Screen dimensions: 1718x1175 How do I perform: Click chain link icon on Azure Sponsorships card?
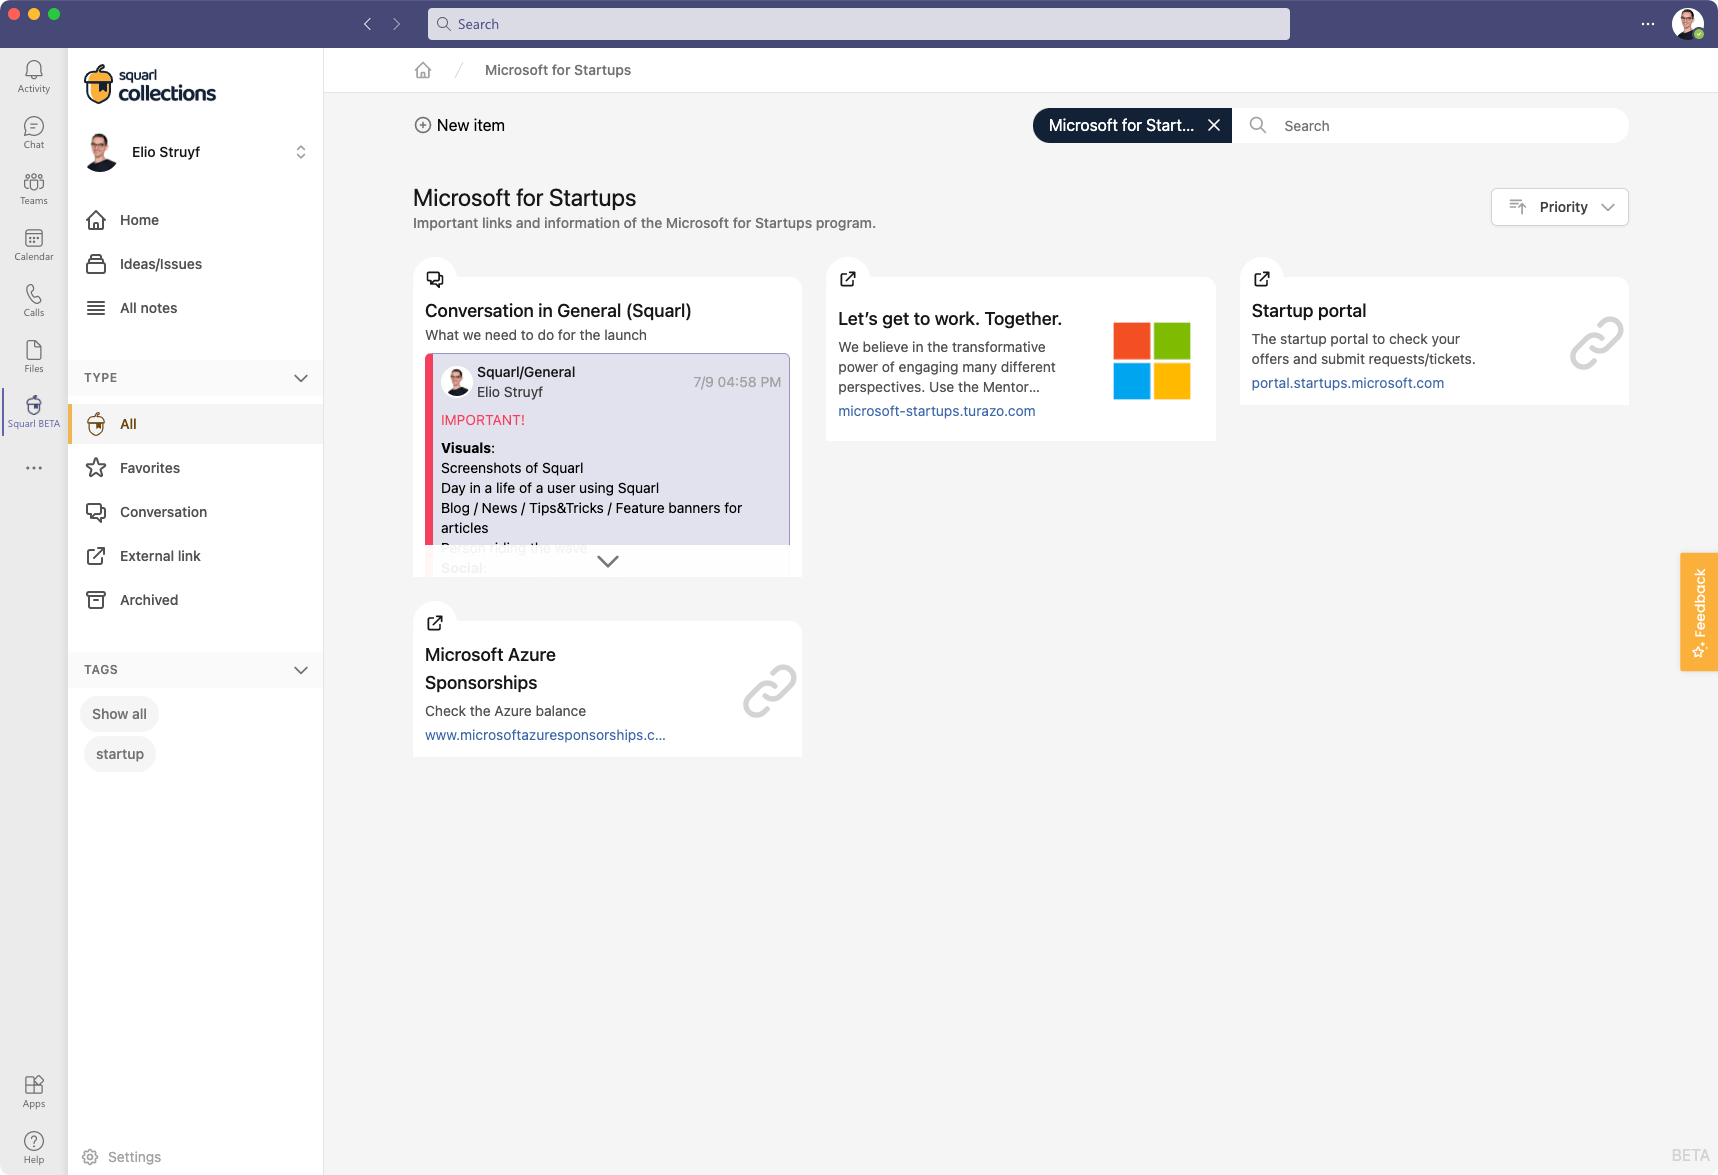click(770, 691)
